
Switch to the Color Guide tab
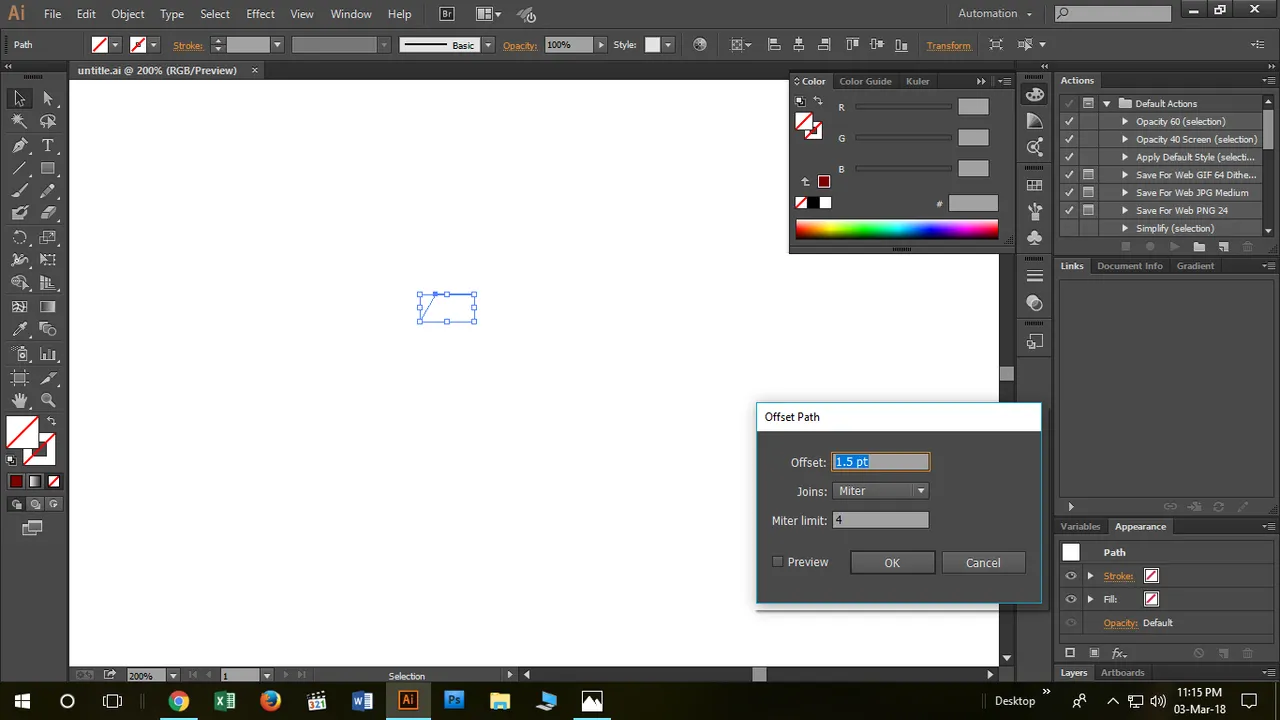click(865, 81)
